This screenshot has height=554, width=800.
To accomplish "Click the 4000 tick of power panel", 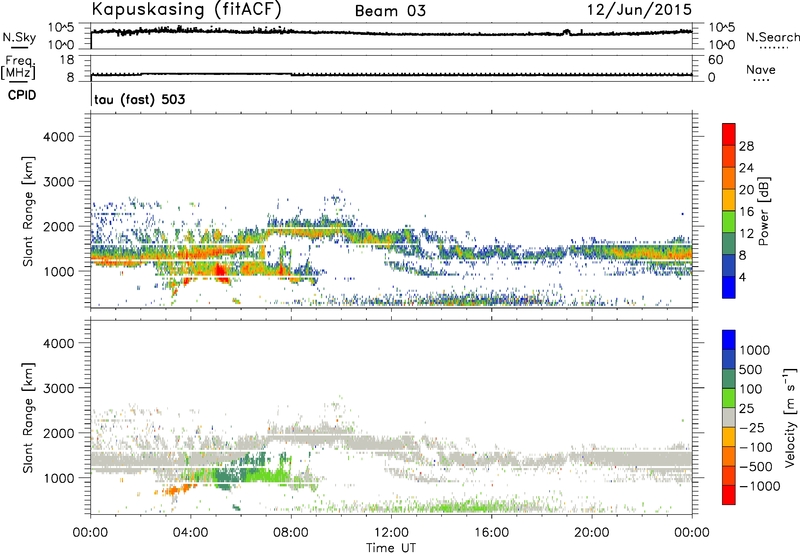I will point(58,137).
